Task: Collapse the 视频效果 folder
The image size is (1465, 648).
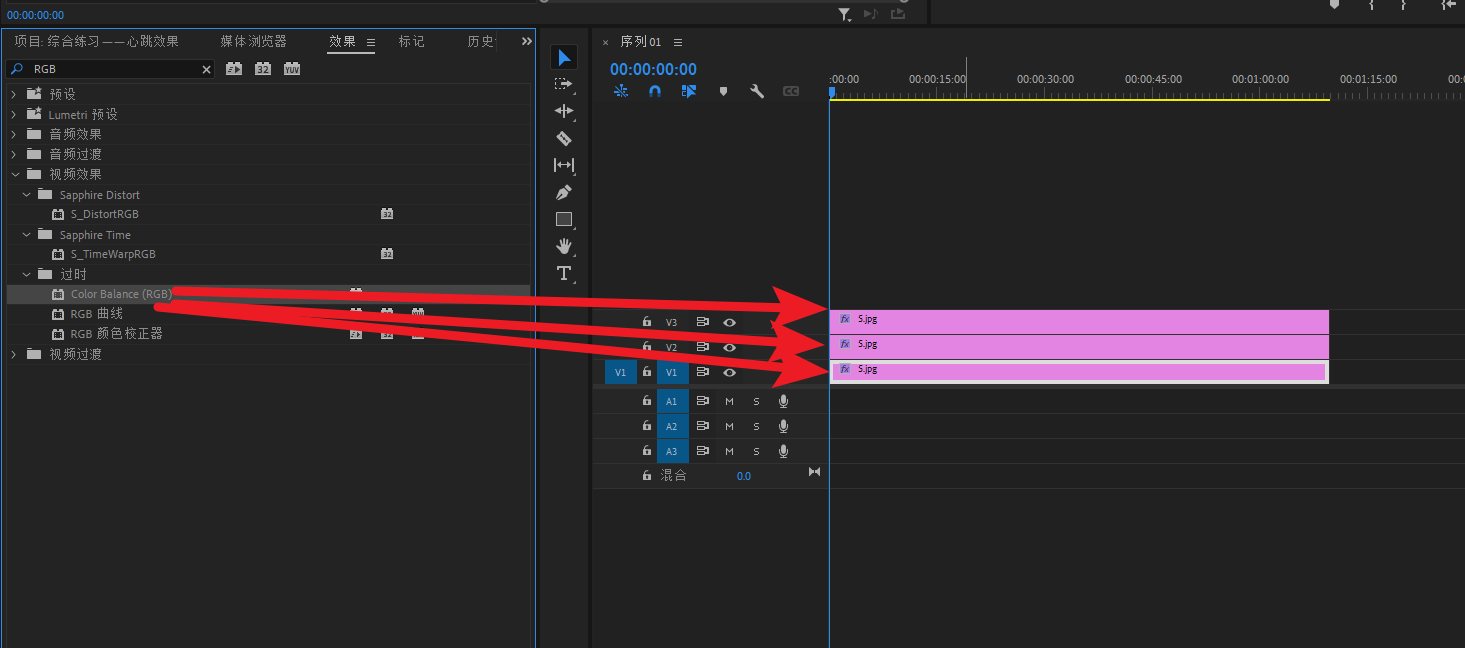Action: (x=14, y=174)
